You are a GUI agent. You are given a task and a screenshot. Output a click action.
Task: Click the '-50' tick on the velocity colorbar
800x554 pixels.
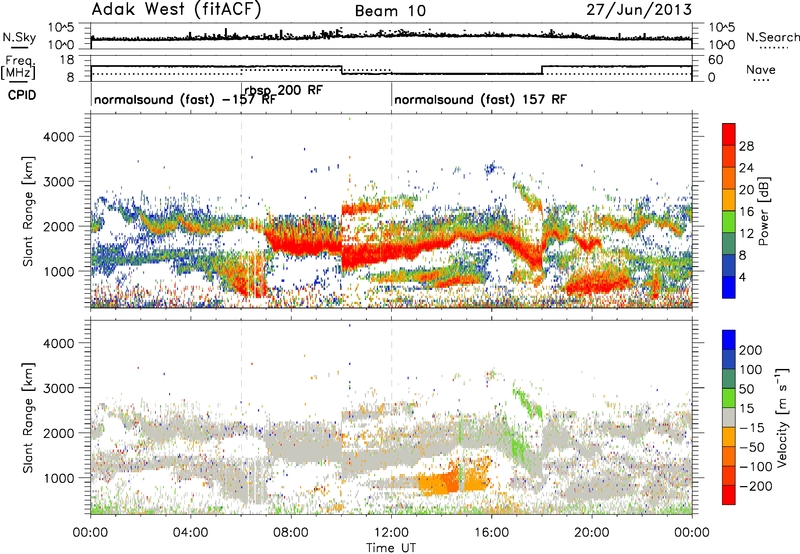(x=752, y=447)
